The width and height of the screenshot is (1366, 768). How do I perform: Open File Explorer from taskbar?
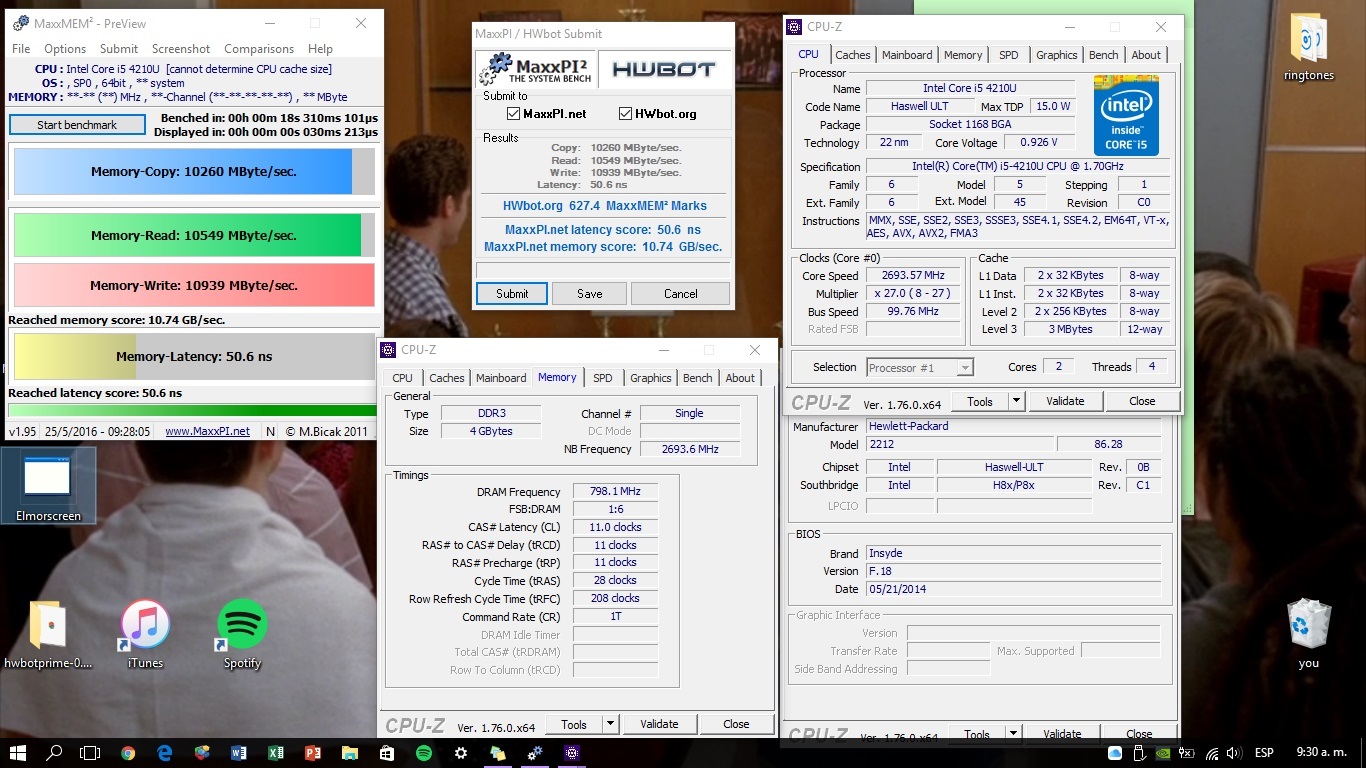click(x=350, y=753)
